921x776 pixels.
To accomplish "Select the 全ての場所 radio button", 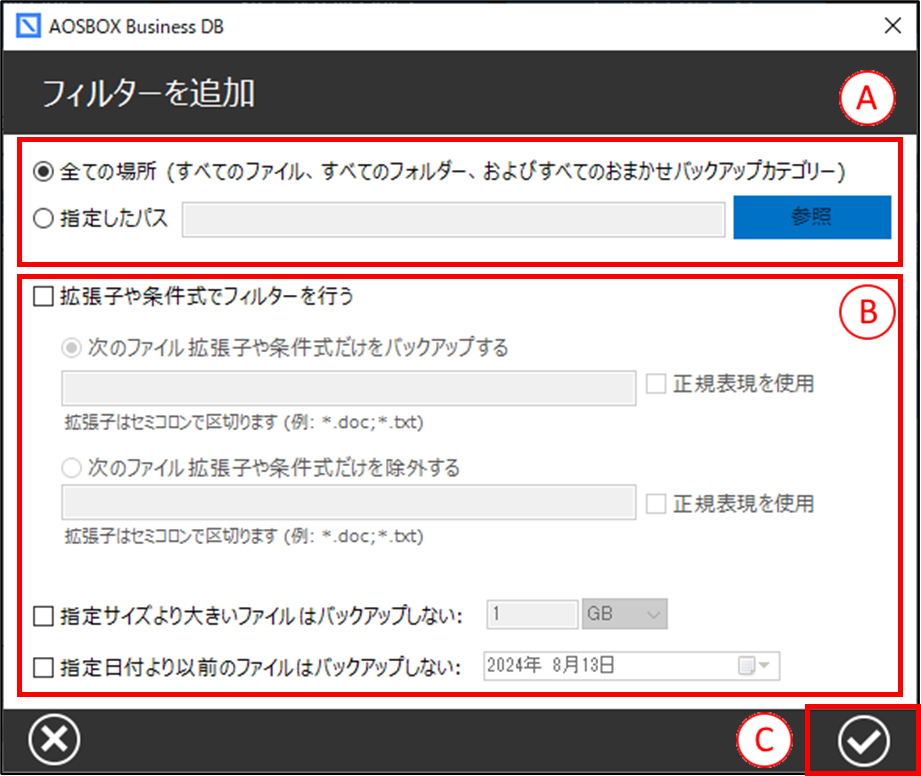I will tap(43, 172).
